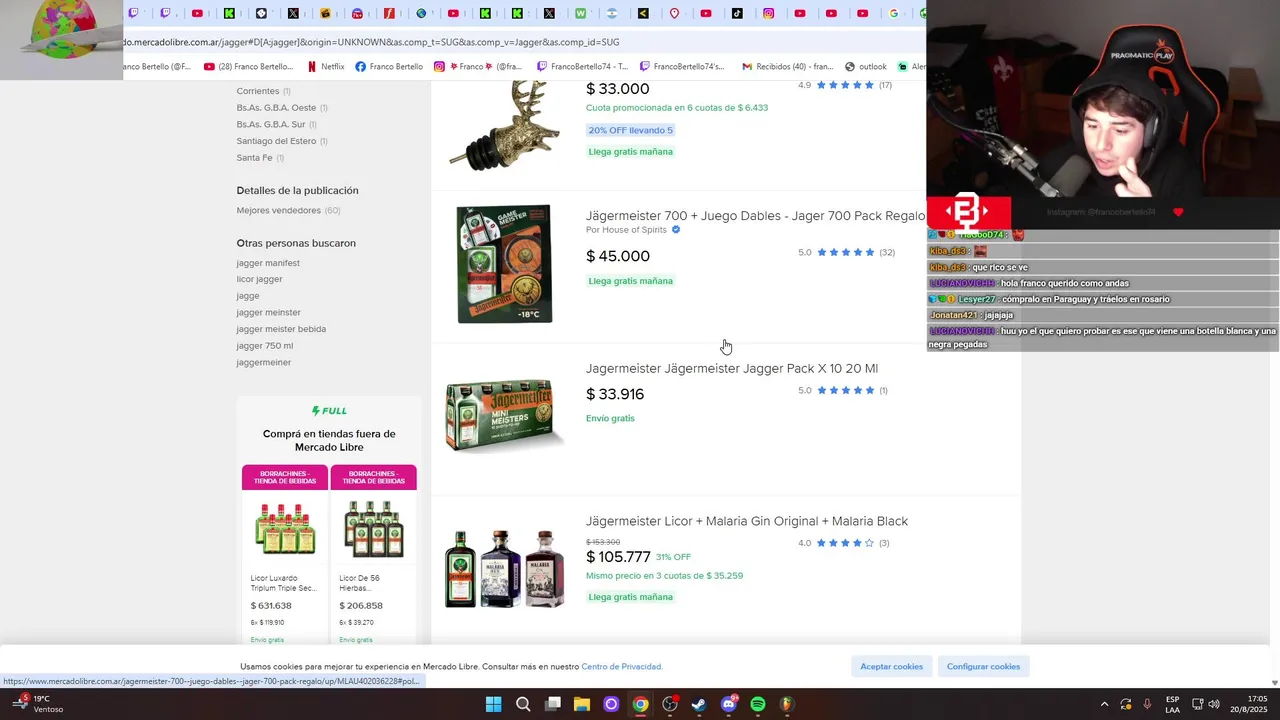Click the $ 45.000 price

coord(618,256)
